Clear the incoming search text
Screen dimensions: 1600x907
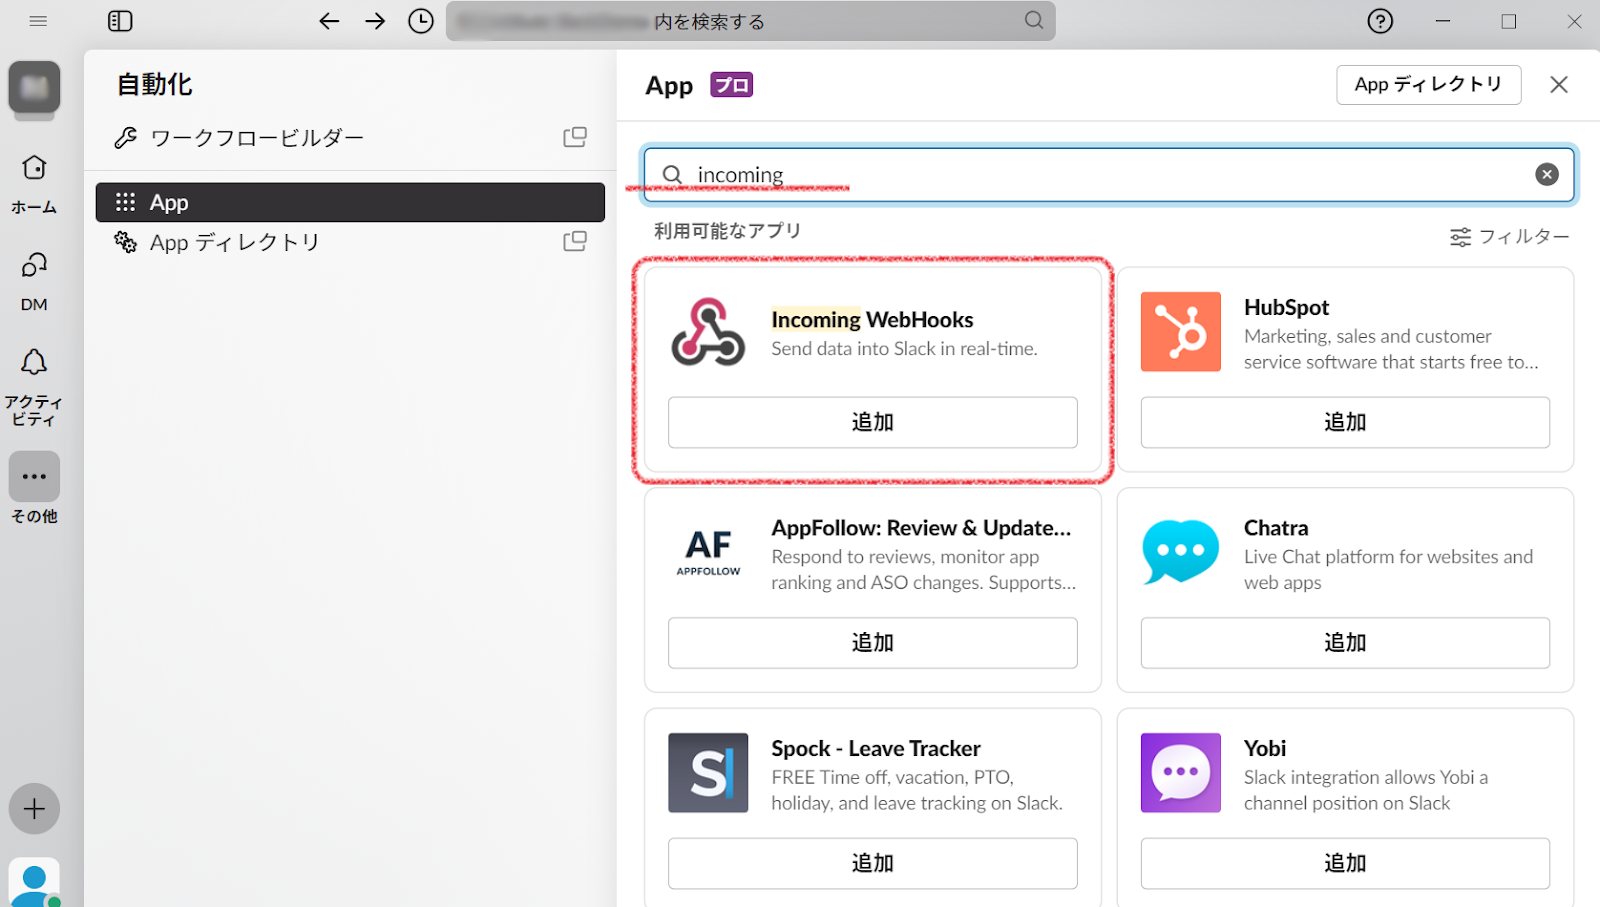pos(1547,174)
